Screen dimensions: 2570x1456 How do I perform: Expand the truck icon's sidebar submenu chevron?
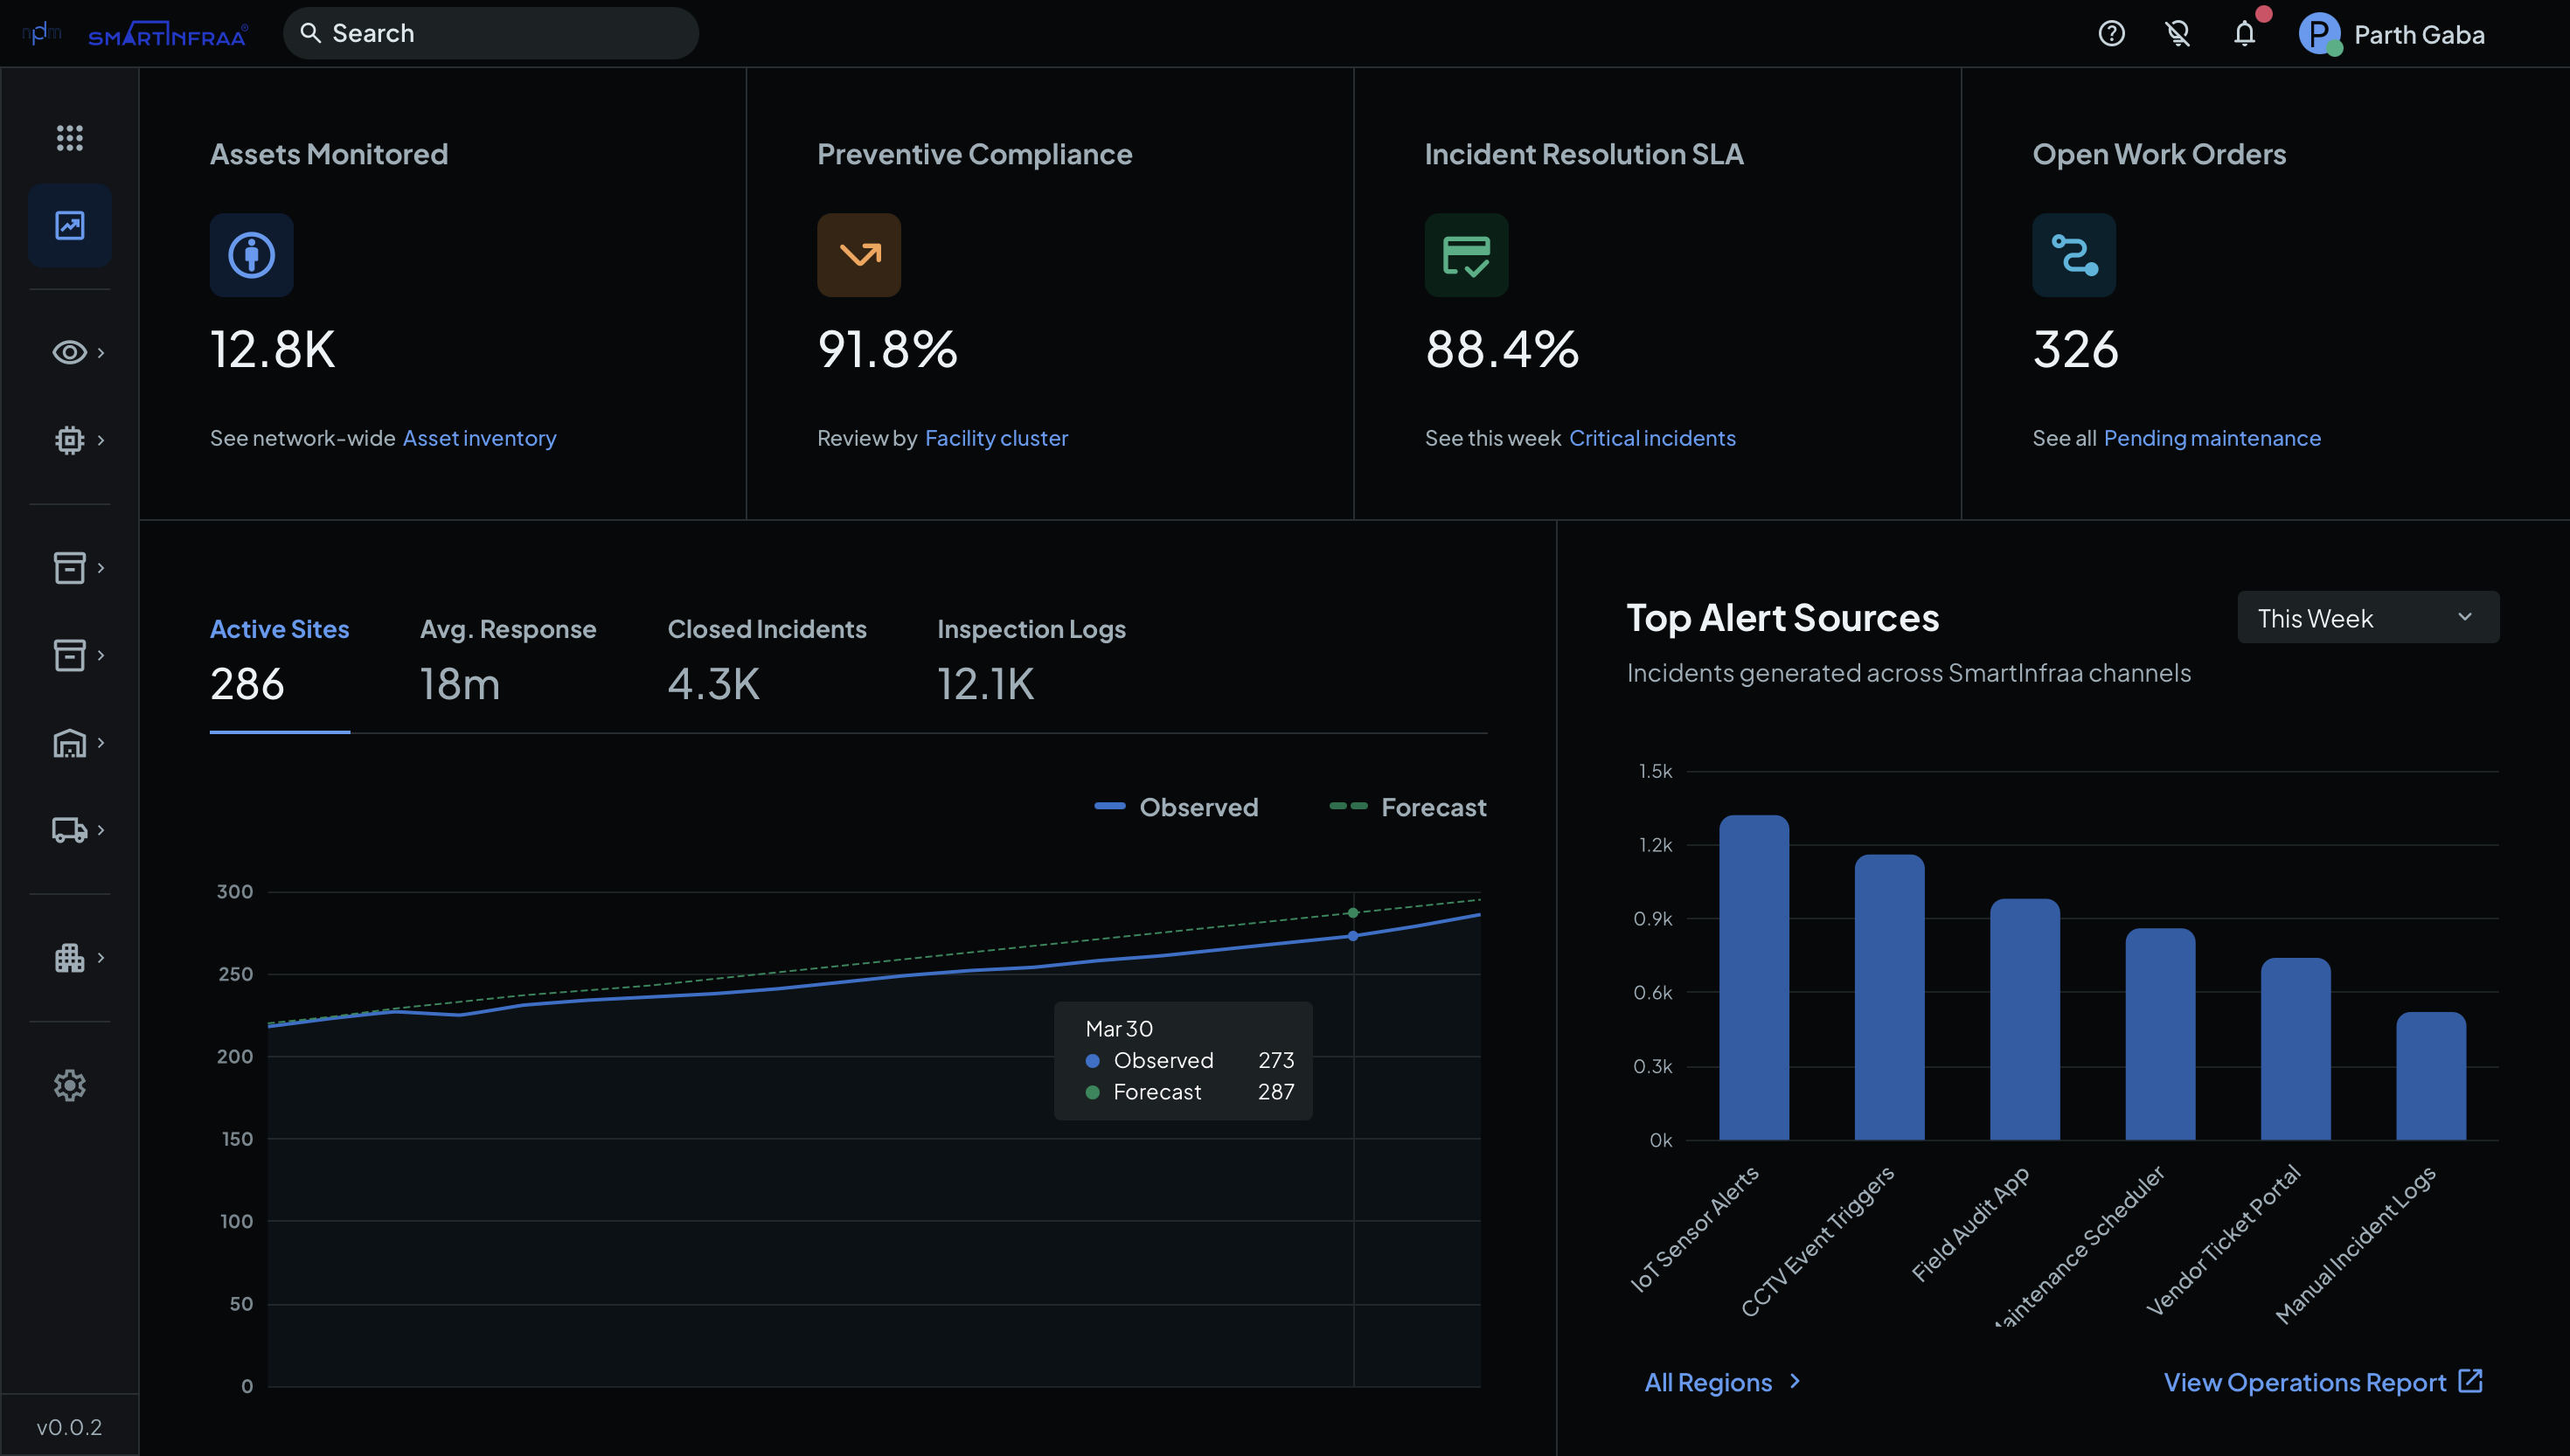coord(101,829)
